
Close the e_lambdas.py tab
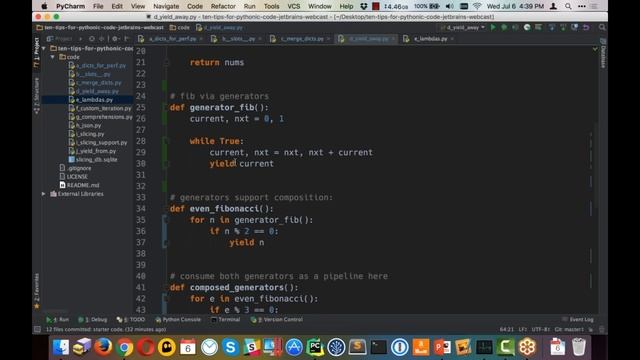452,39
